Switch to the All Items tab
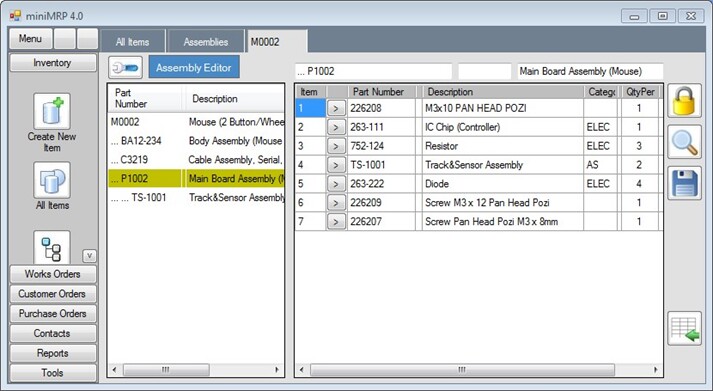 (132, 42)
